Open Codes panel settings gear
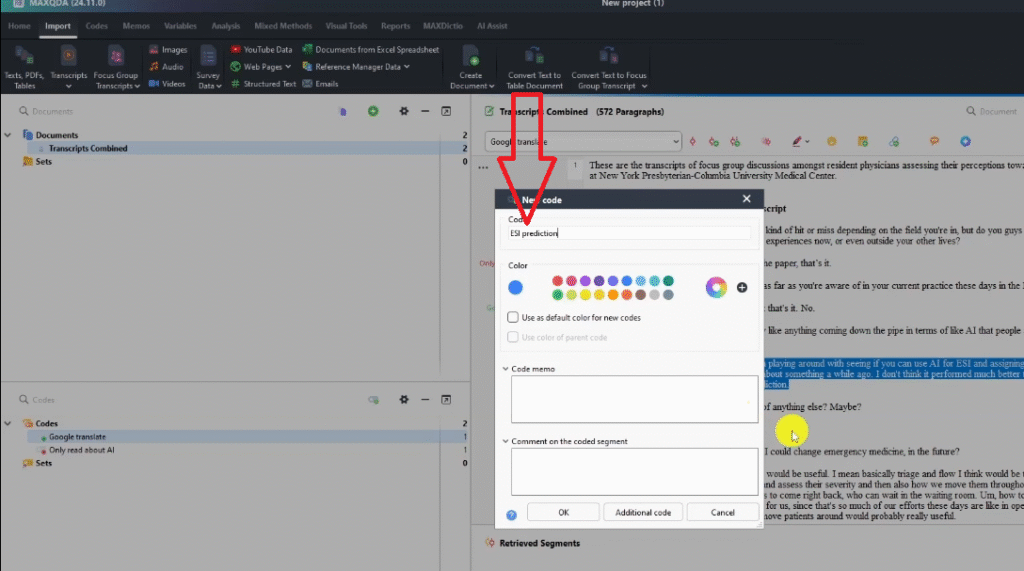Screen dimensions: 1024x571 click(x=404, y=399)
